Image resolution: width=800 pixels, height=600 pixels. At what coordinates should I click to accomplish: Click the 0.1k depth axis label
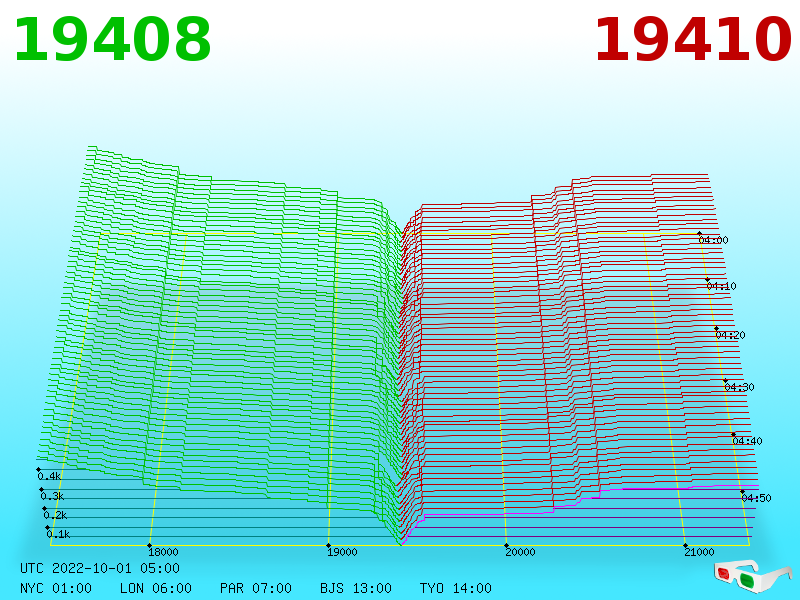[58, 534]
